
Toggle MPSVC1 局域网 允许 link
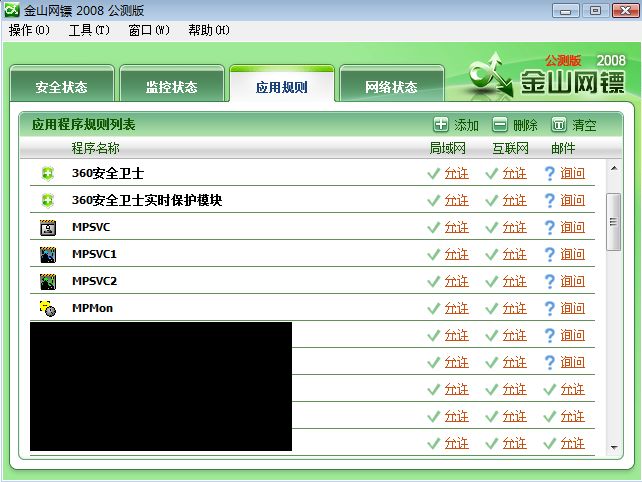click(x=457, y=255)
